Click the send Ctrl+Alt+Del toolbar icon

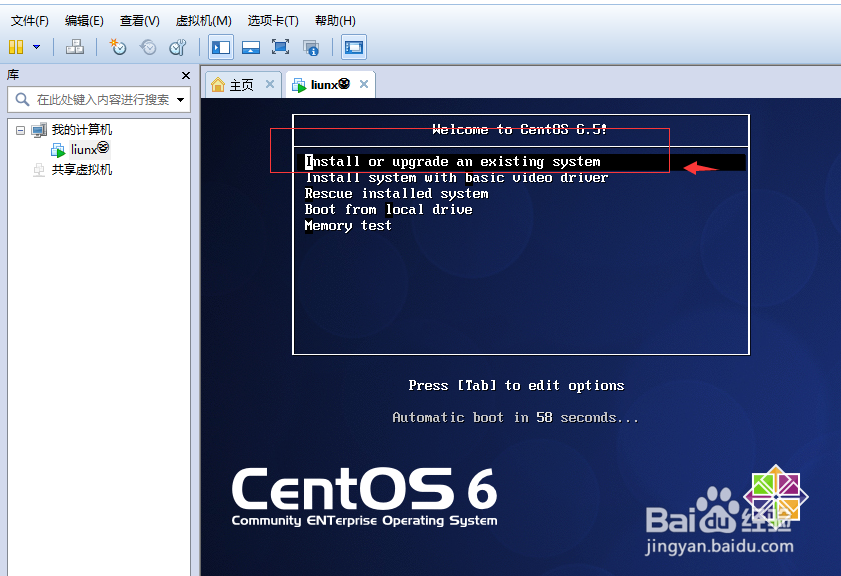tap(75, 47)
